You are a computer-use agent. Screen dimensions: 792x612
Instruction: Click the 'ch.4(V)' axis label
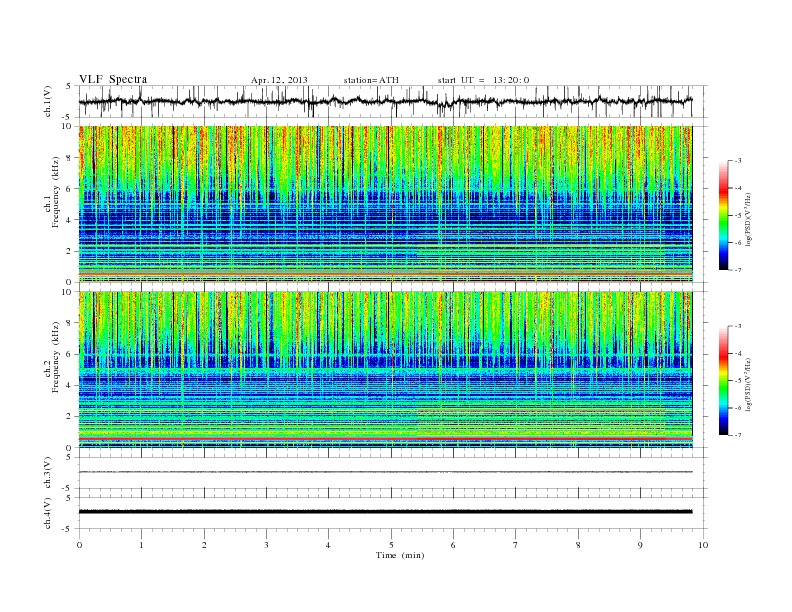[x=48, y=513]
